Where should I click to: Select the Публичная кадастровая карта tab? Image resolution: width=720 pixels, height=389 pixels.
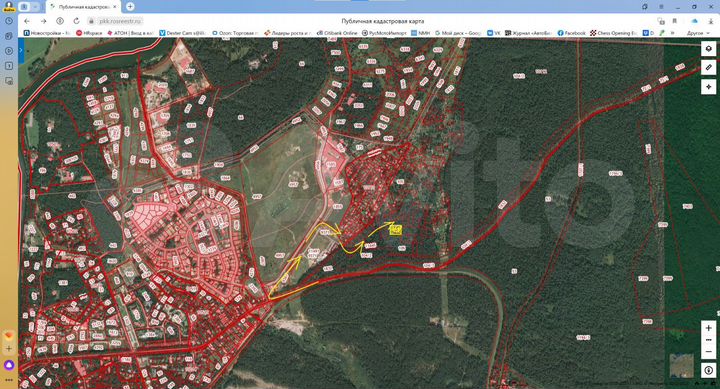point(83,7)
